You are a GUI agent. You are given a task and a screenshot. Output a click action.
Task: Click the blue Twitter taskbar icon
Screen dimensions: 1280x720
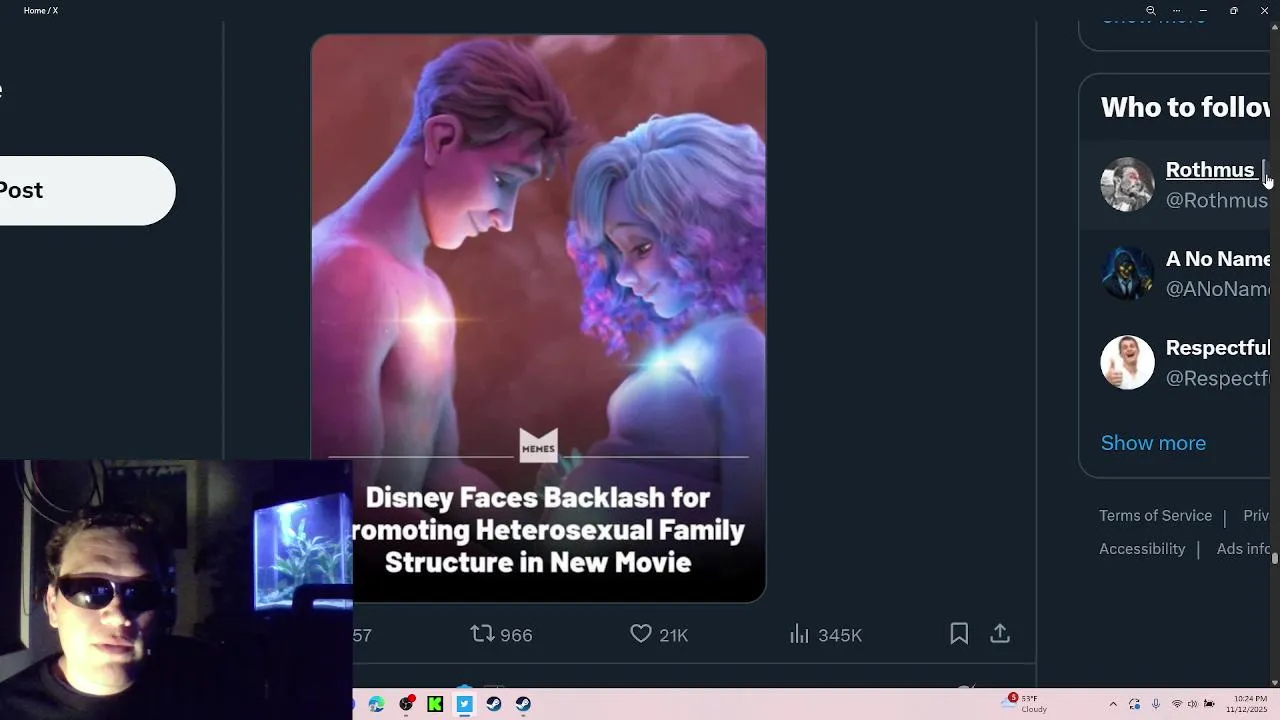click(464, 704)
